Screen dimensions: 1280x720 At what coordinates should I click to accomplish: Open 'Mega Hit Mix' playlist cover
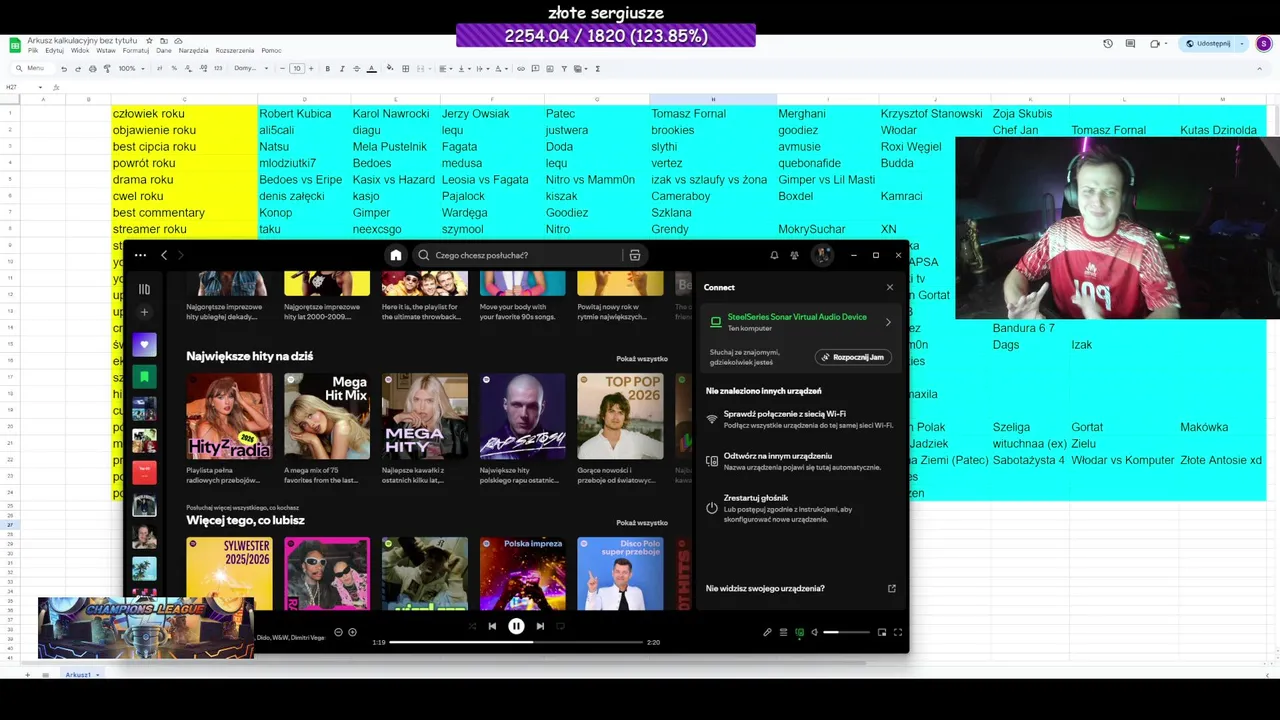click(x=327, y=416)
